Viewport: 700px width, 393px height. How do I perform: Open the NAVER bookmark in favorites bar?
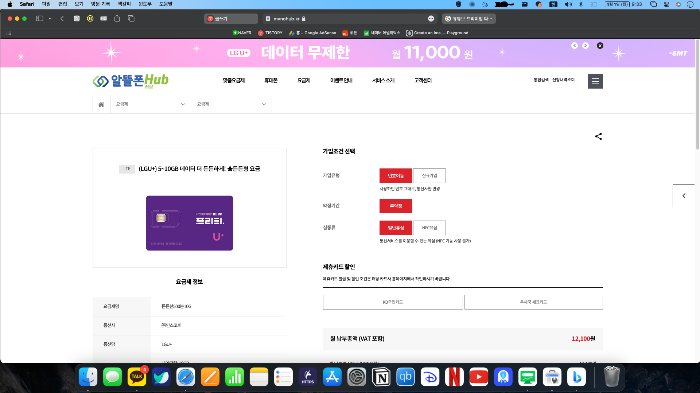pyautogui.click(x=242, y=33)
